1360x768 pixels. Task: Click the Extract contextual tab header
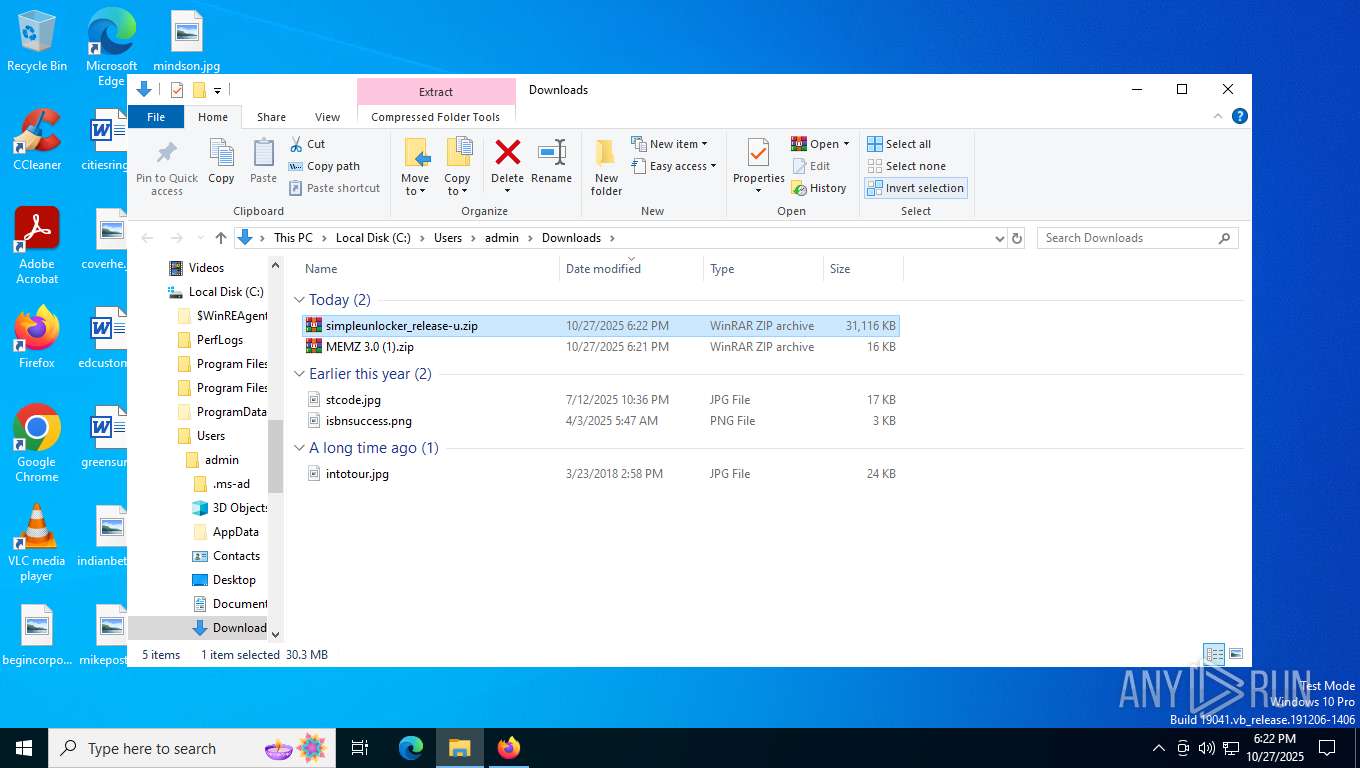(x=436, y=92)
